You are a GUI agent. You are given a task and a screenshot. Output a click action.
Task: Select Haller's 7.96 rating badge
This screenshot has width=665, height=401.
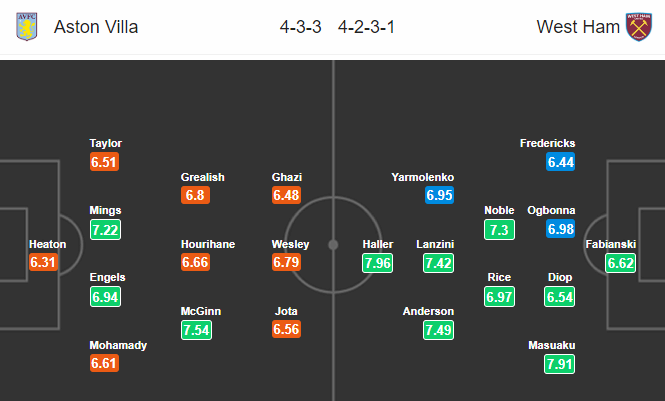click(377, 263)
